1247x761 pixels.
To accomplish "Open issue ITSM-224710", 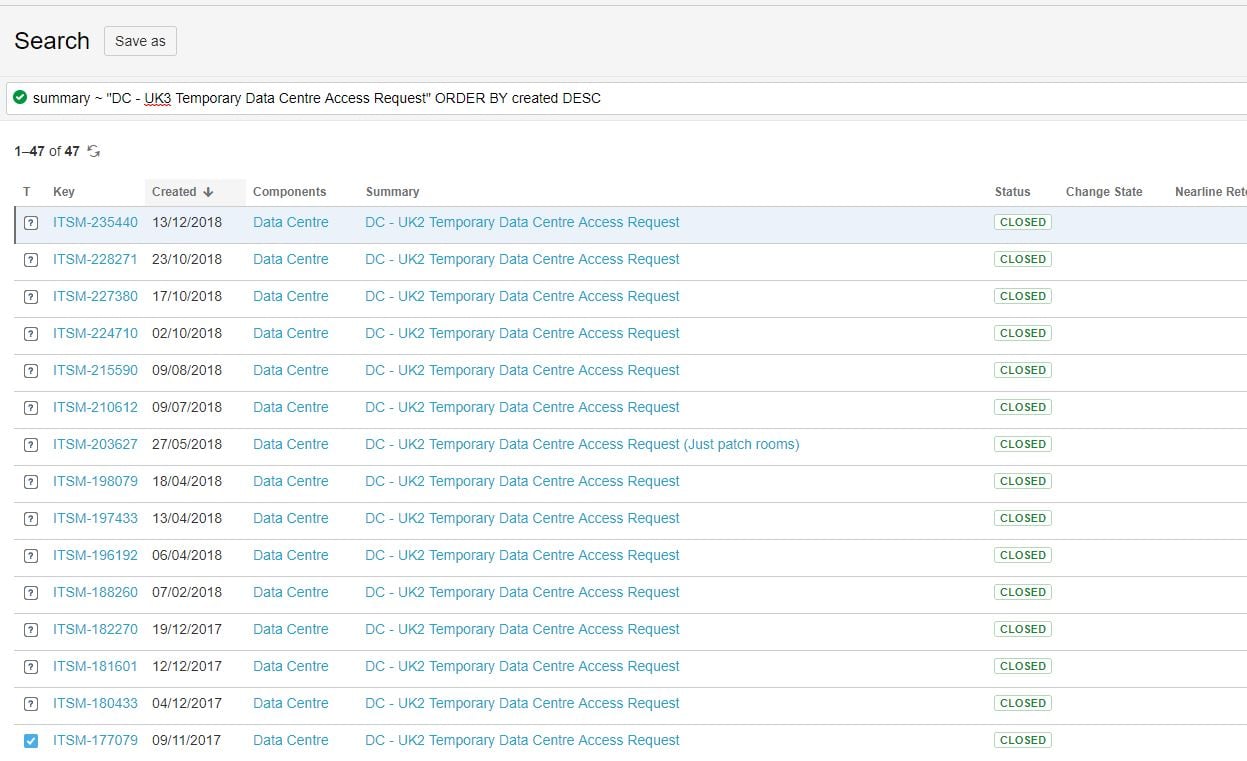I will [95, 333].
